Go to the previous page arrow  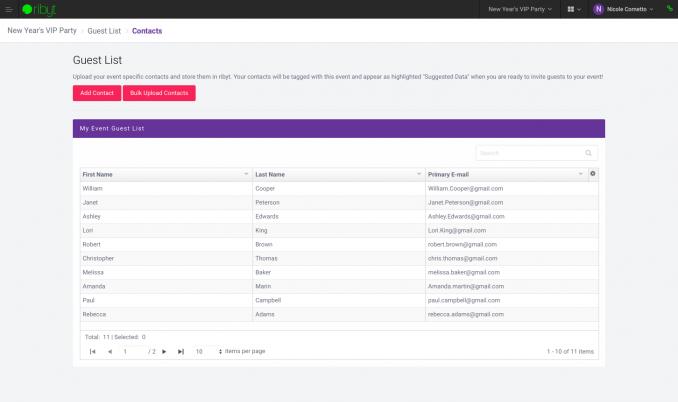coord(110,352)
